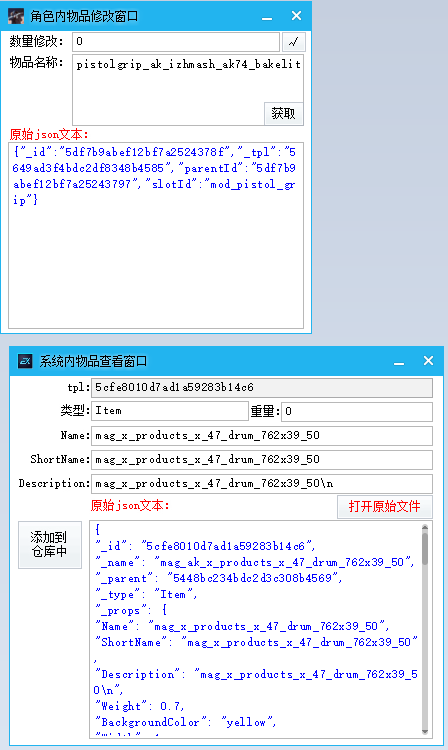Click the 数量修改 input field
This screenshot has width=448, height=750.
pyautogui.click(x=176, y=42)
